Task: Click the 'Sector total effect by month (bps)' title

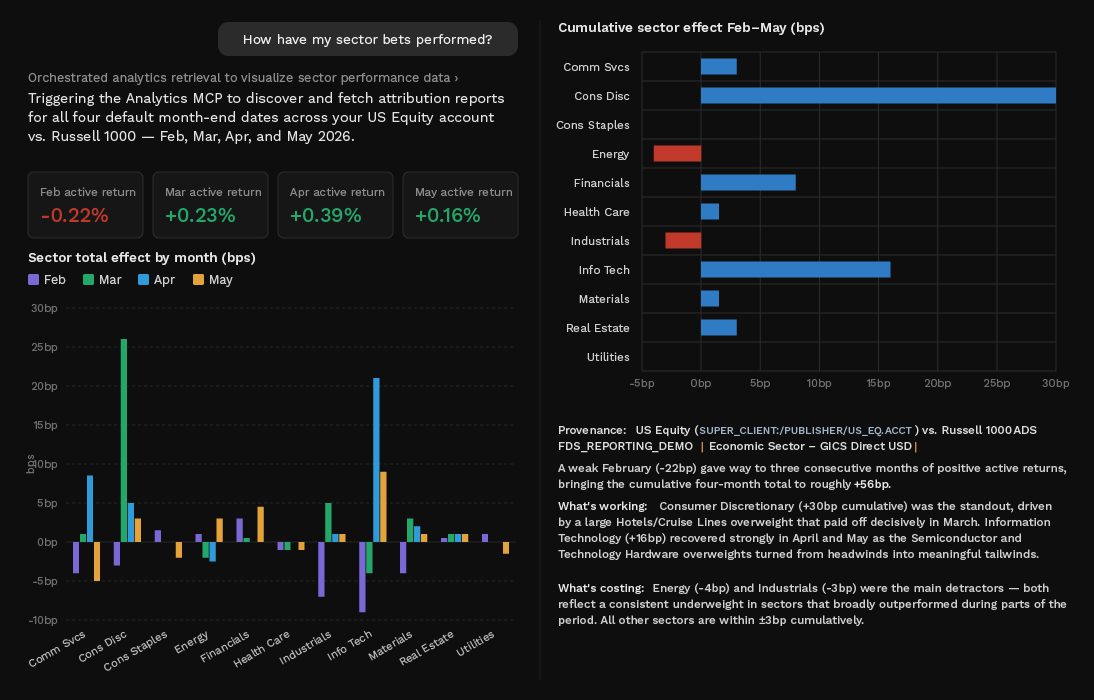Action: pos(142,258)
